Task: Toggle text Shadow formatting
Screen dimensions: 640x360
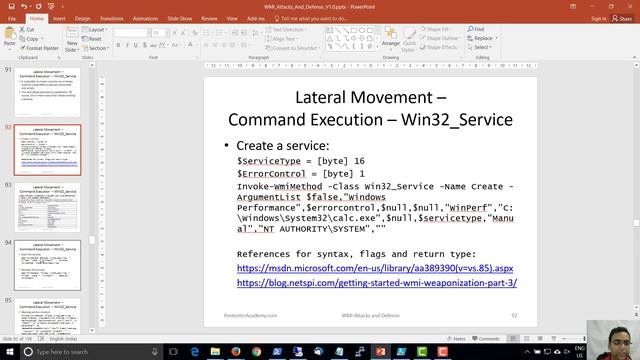Action: click(144, 45)
